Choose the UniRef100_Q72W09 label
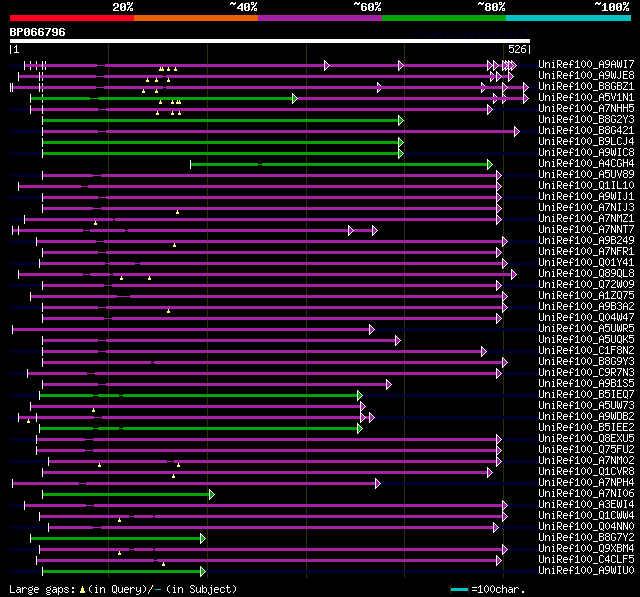Viewport: 640px width, 597px height. [586, 284]
